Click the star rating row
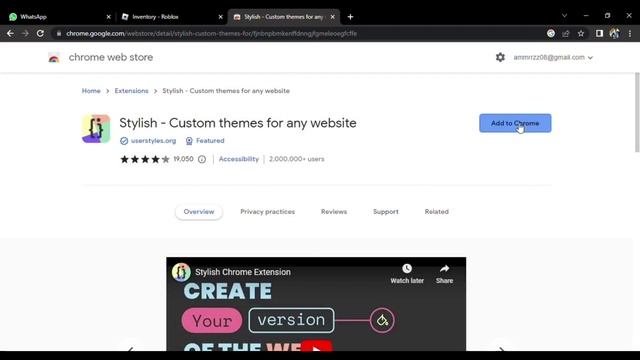This screenshot has height=360, width=640. point(145,159)
